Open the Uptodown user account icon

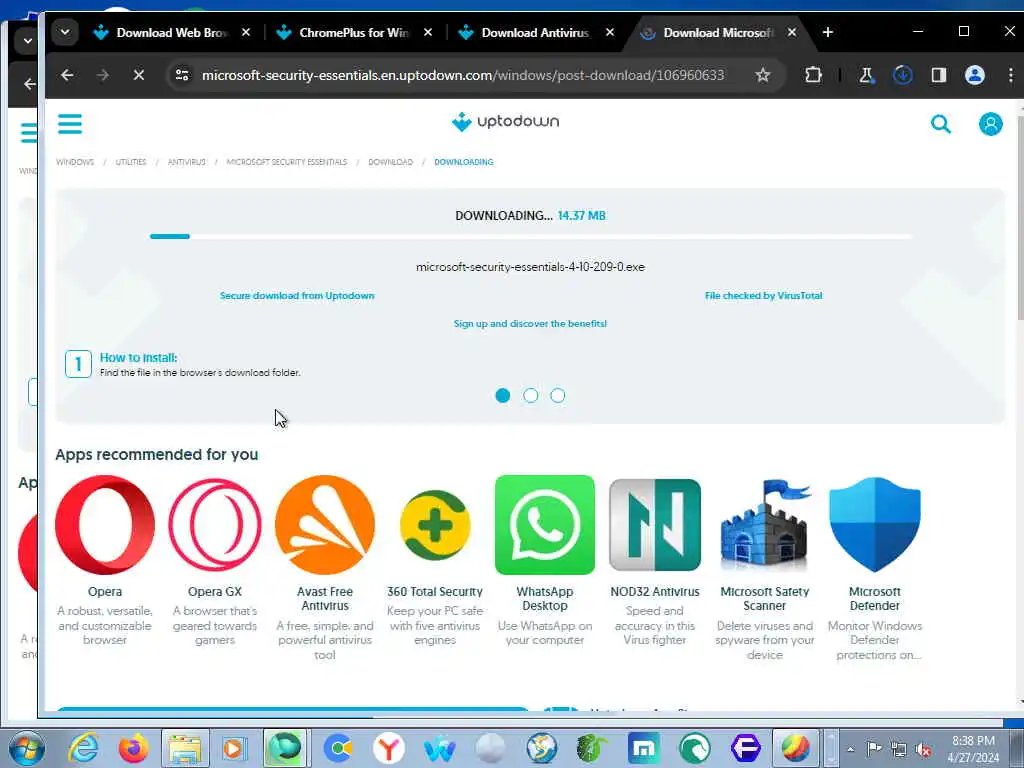990,123
